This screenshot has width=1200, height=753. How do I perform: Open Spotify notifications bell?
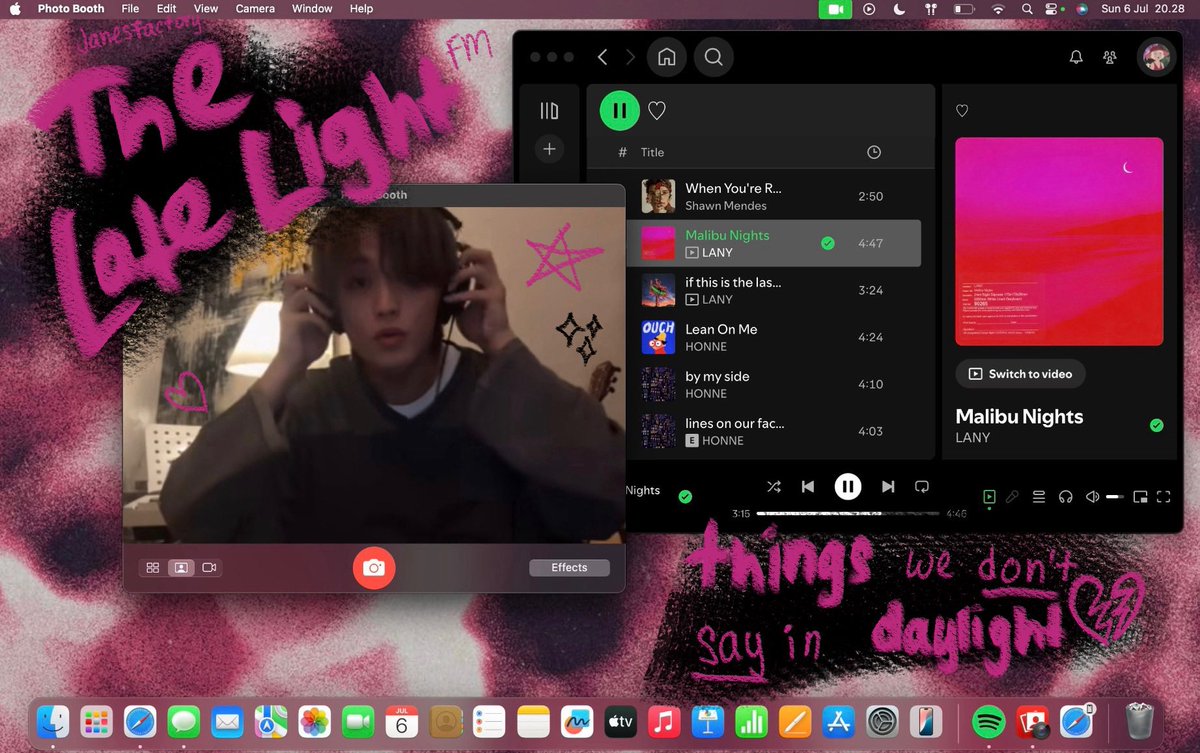[x=1076, y=58]
